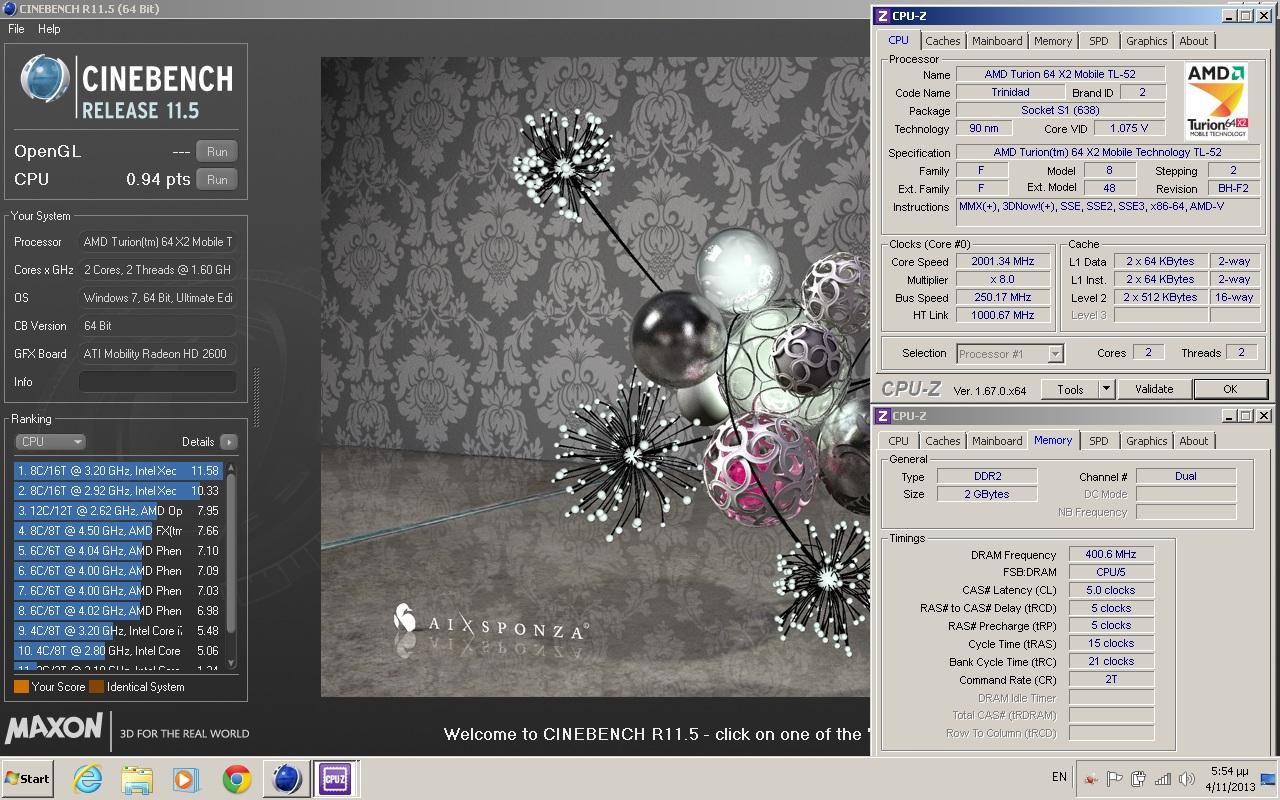
Task: Click the upper CPU-Z title bar icon
Action: [881, 15]
